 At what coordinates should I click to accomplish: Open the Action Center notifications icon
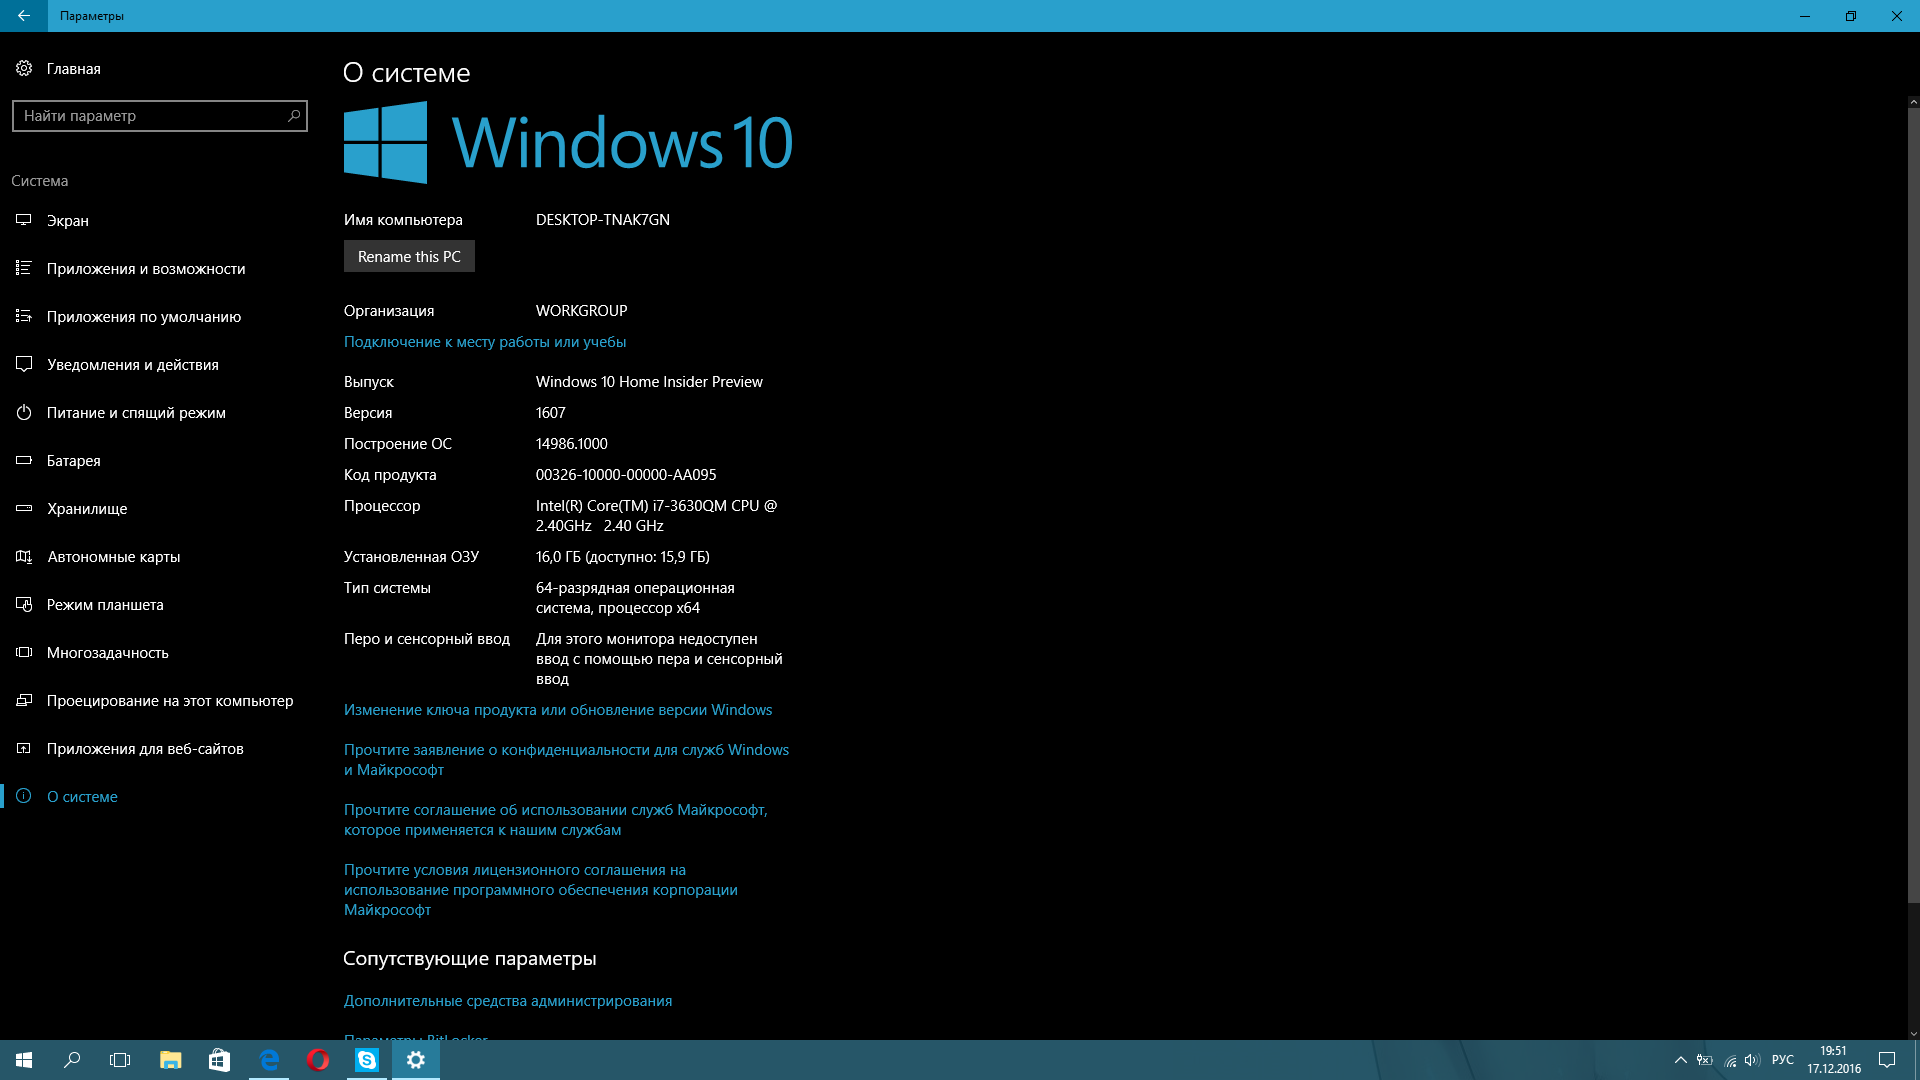pyautogui.click(x=1887, y=1060)
